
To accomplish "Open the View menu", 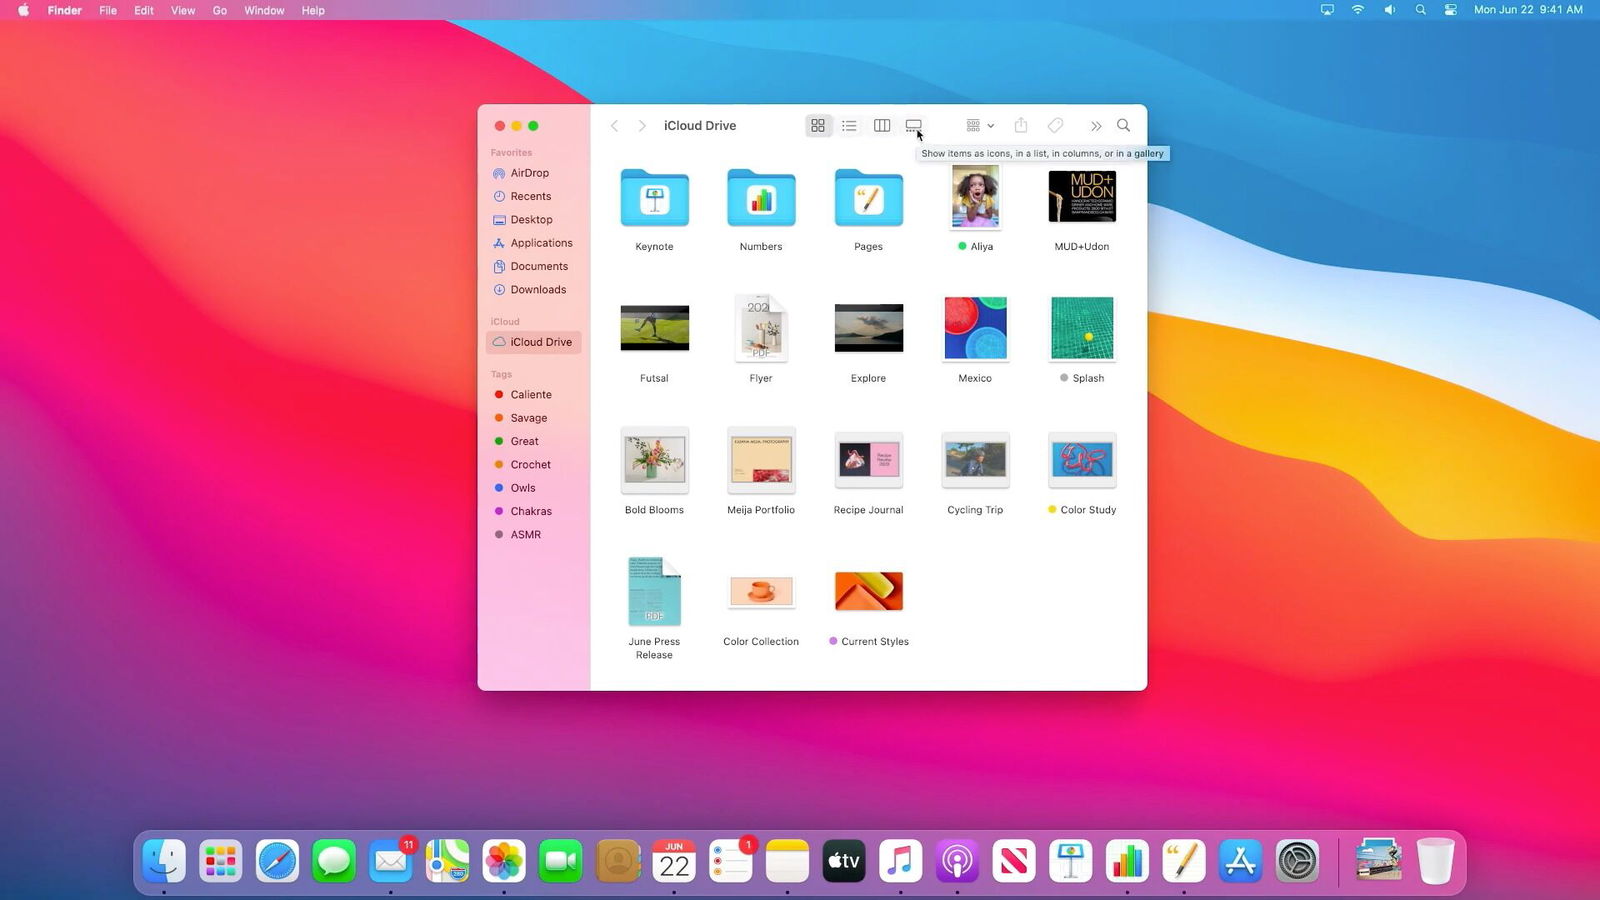I will pyautogui.click(x=183, y=10).
